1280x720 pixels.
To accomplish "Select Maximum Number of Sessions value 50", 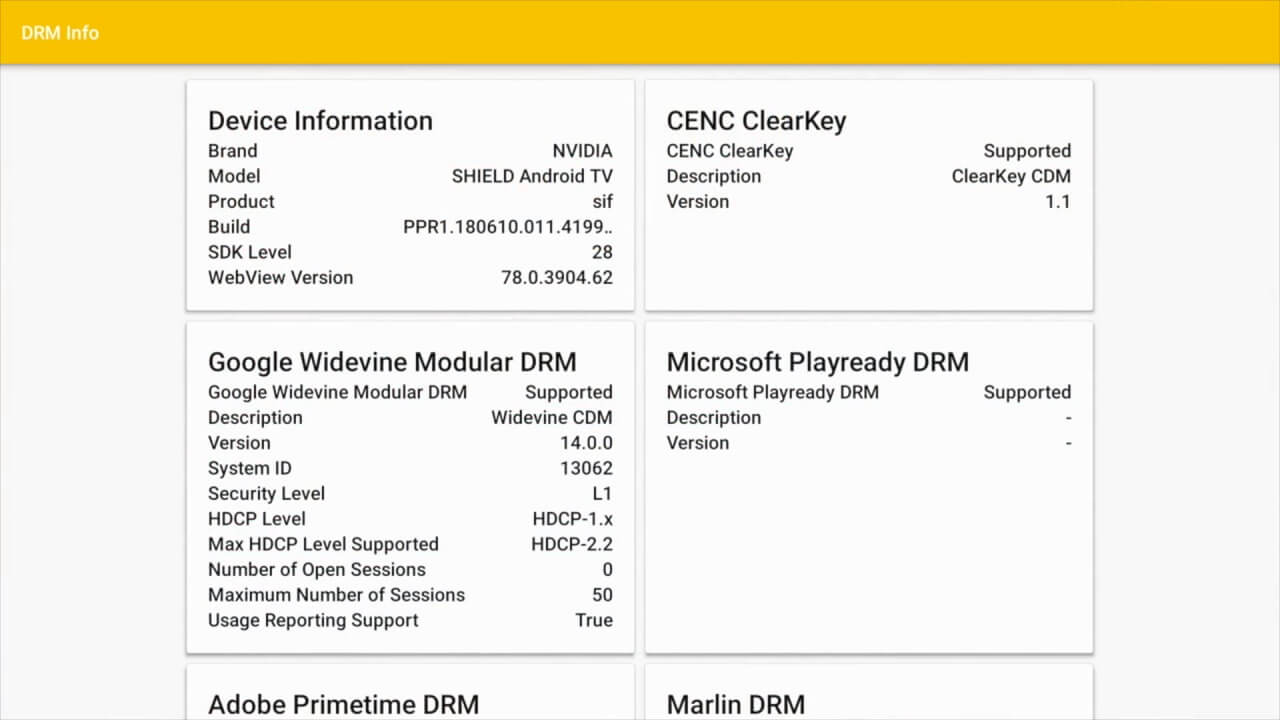I will (x=602, y=595).
